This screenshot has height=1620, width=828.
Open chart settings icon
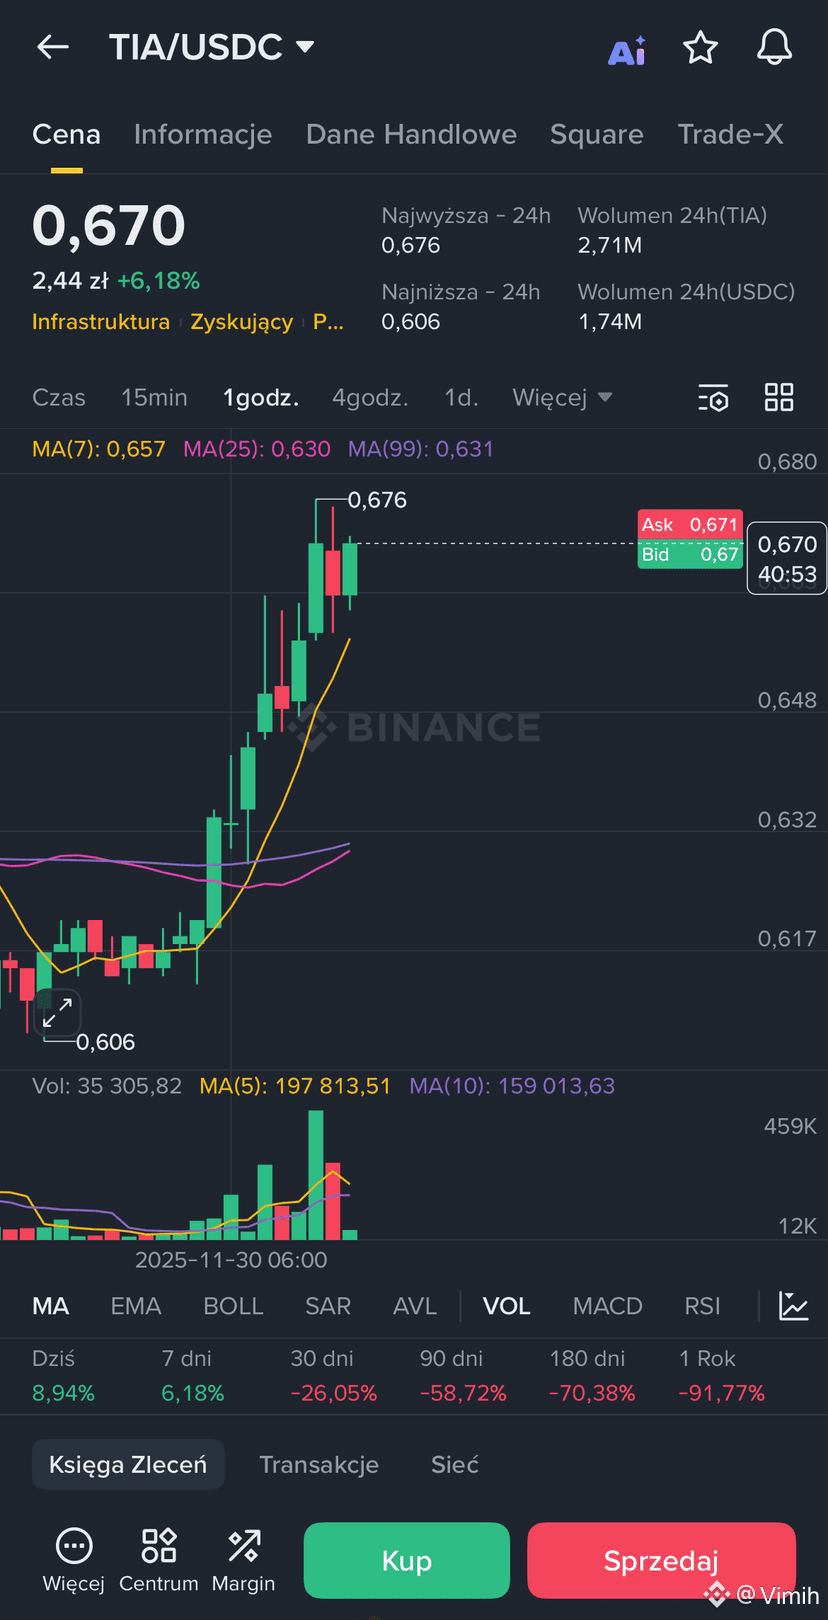[713, 398]
